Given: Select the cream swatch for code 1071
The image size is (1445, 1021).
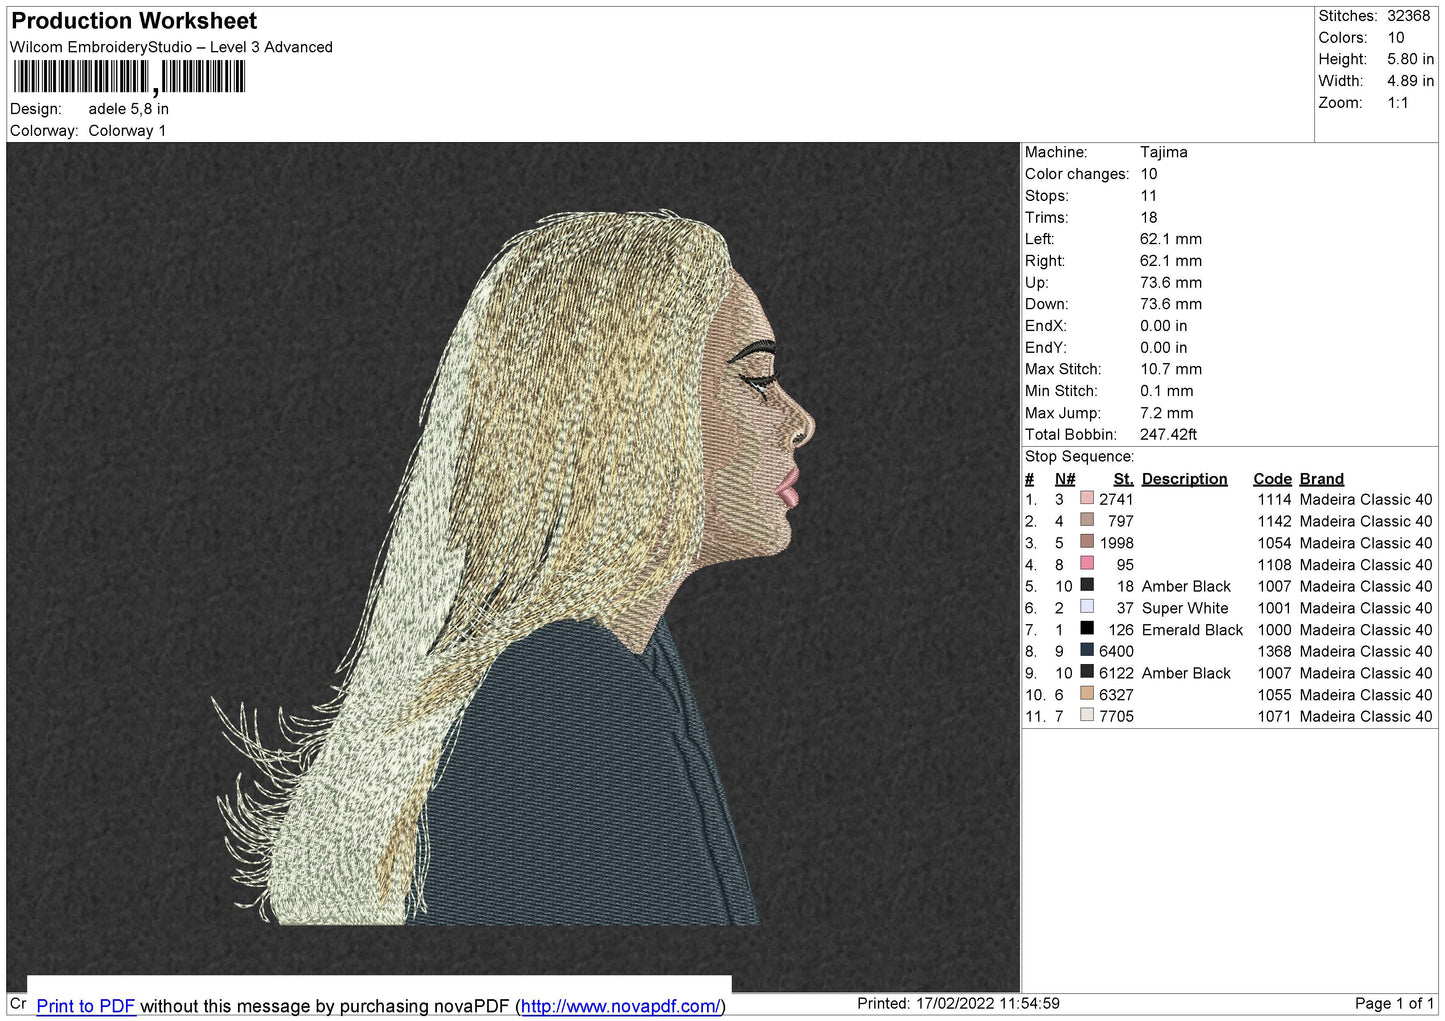Looking at the screenshot, I should pos(1087,715).
